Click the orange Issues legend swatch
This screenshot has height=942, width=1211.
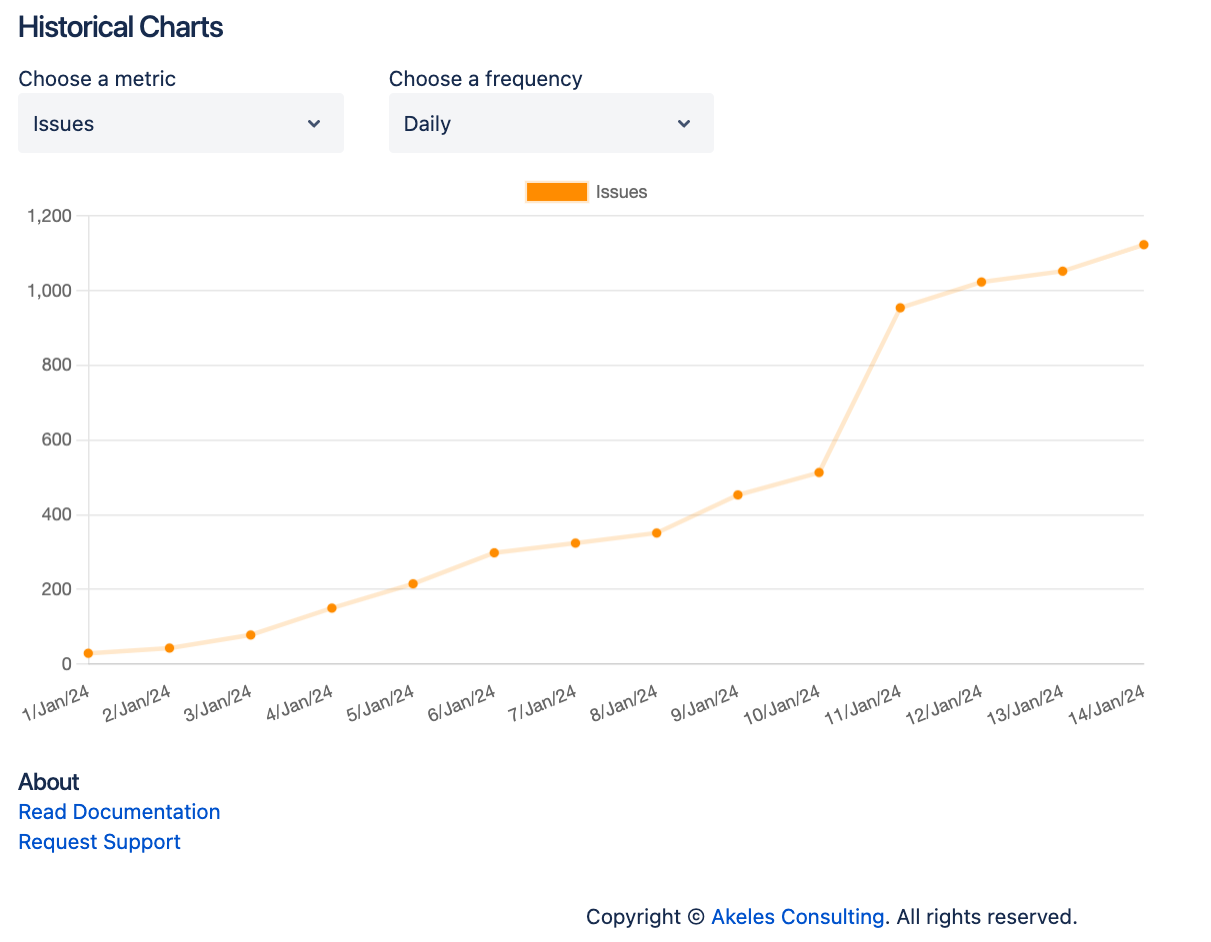pyautogui.click(x=556, y=192)
